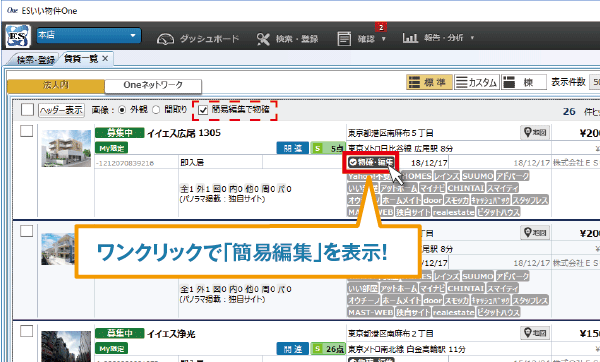Click the address 東京都港区南麻布2丁目
This screenshot has height=362, width=600.
[390, 333]
